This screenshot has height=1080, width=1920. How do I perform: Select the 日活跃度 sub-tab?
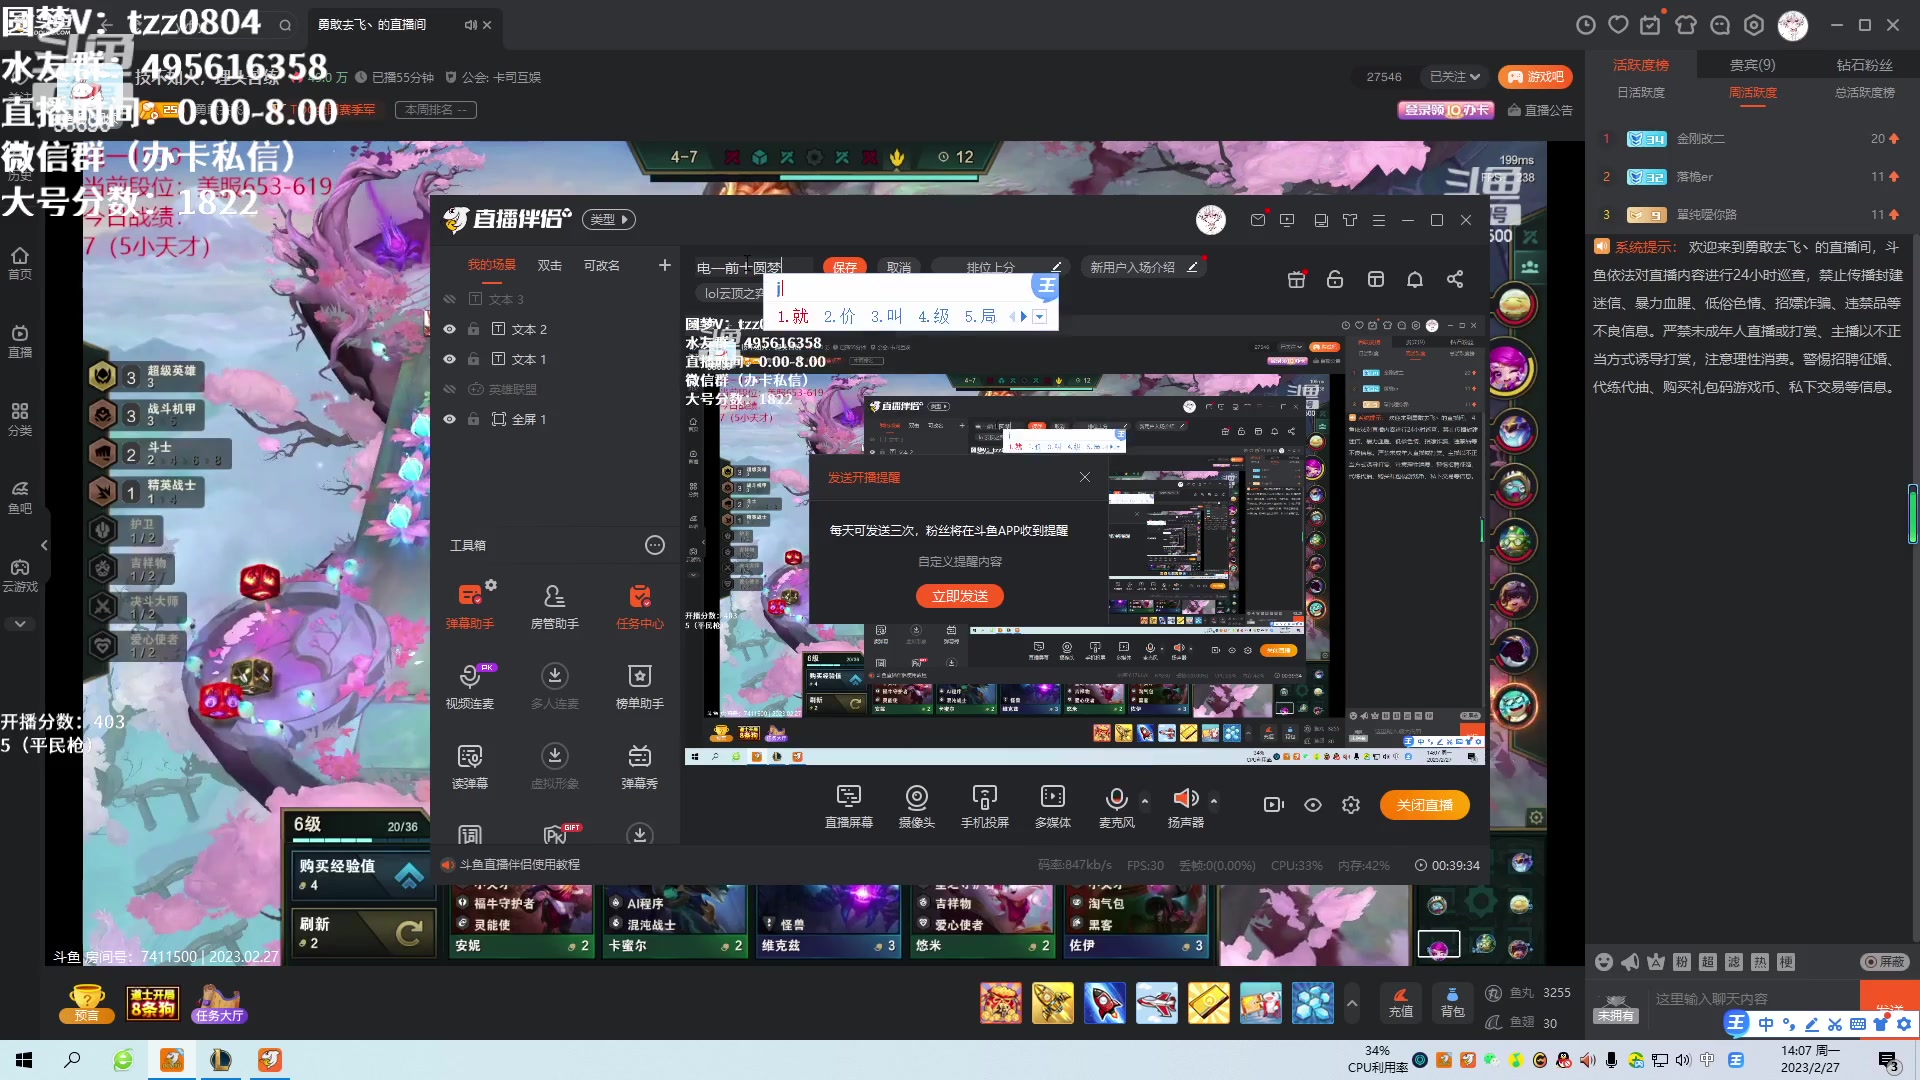click(1641, 92)
